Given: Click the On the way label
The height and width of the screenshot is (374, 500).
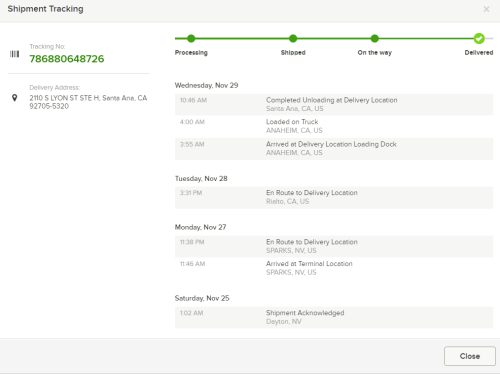Looking at the screenshot, I should click(375, 53).
